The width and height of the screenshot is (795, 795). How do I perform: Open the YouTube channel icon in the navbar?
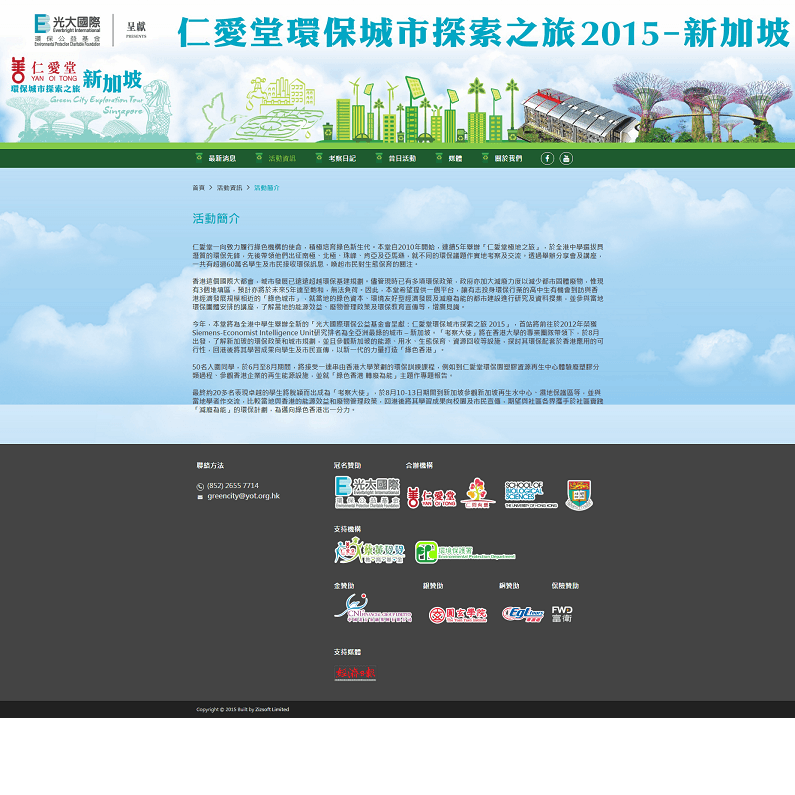pyautogui.click(x=566, y=158)
